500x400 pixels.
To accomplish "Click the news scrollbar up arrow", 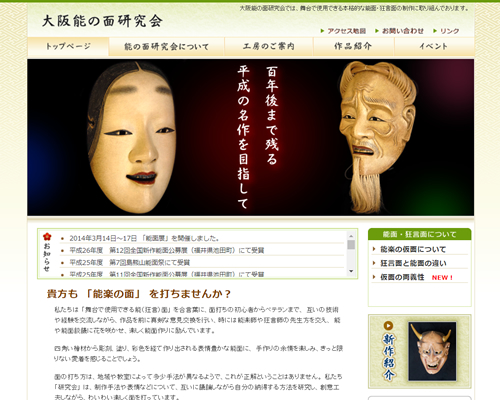I will pyautogui.click(x=351, y=236).
